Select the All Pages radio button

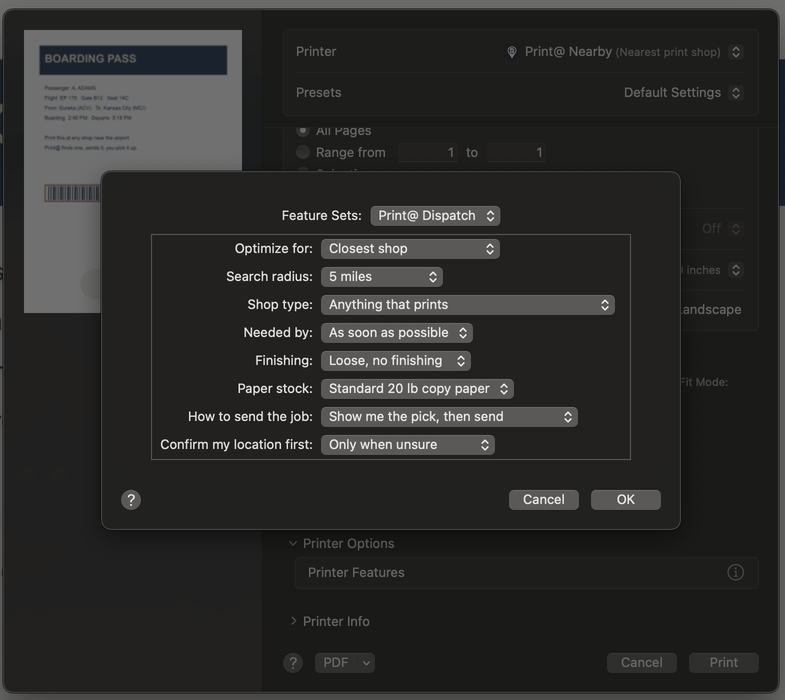point(302,131)
